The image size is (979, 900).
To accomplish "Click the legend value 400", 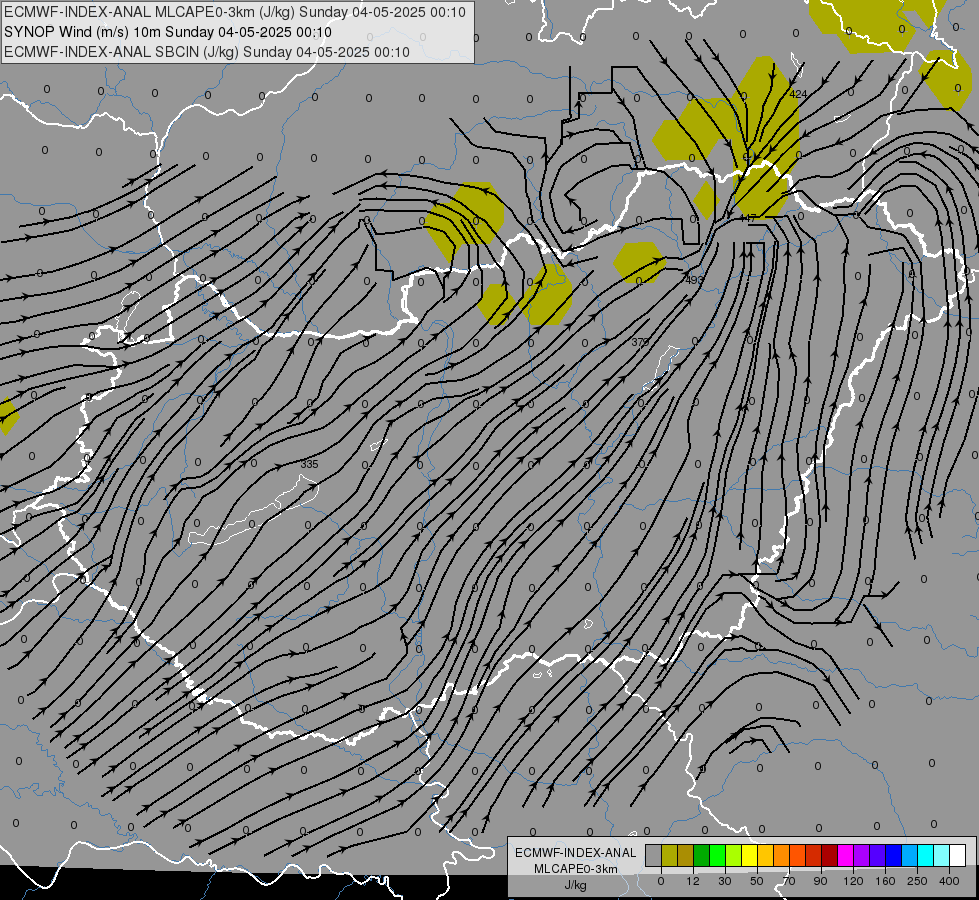I will [x=949, y=881].
